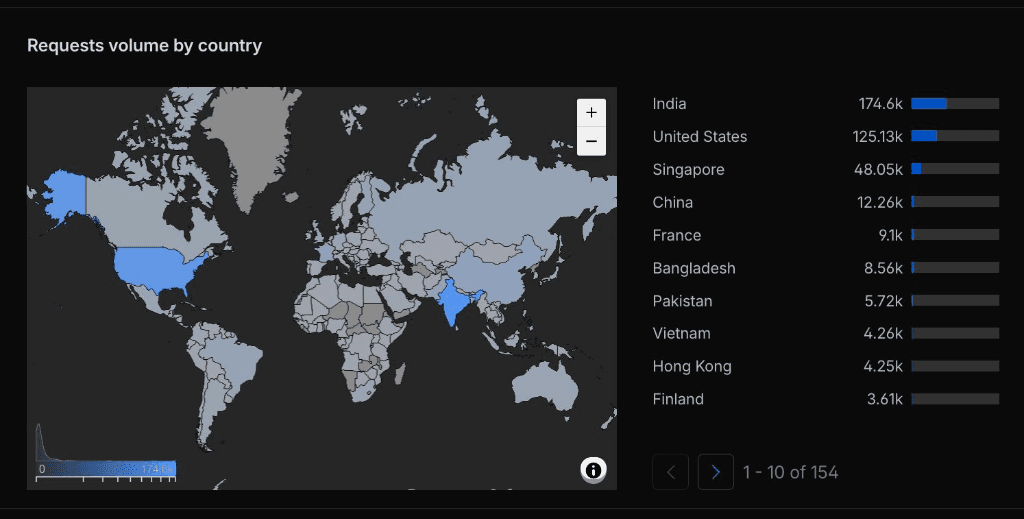Click the 8.56k value for Bangladesh
This screenshot has width=1024, height=519.
pos(883,268)
